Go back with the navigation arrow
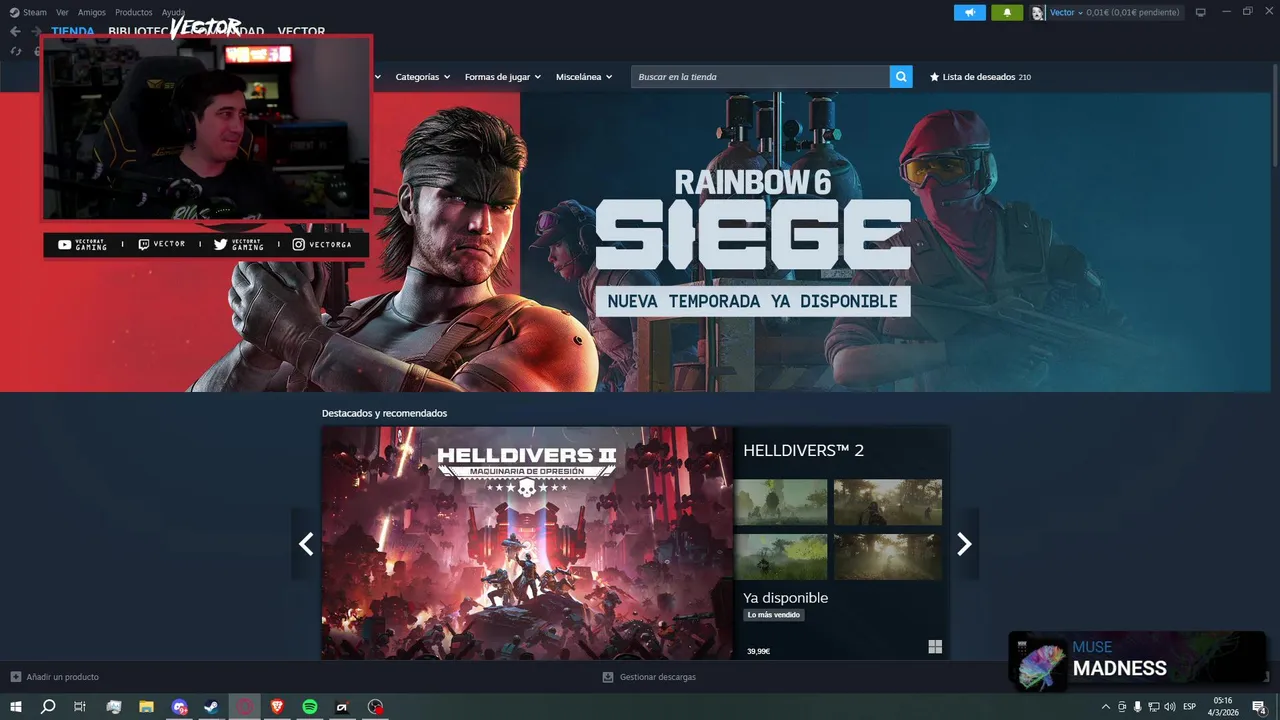This screenshot has height=720, width=1280. [15, 31]
